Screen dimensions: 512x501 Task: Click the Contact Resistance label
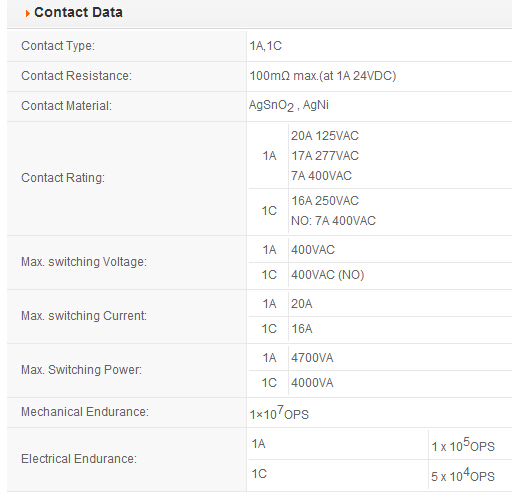[x=76, y=76]
